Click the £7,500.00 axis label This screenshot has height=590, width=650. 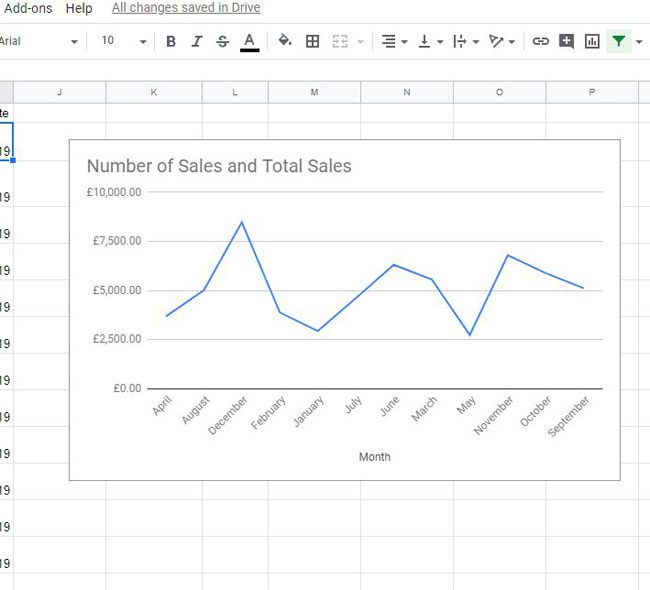(x=117, y=241)
